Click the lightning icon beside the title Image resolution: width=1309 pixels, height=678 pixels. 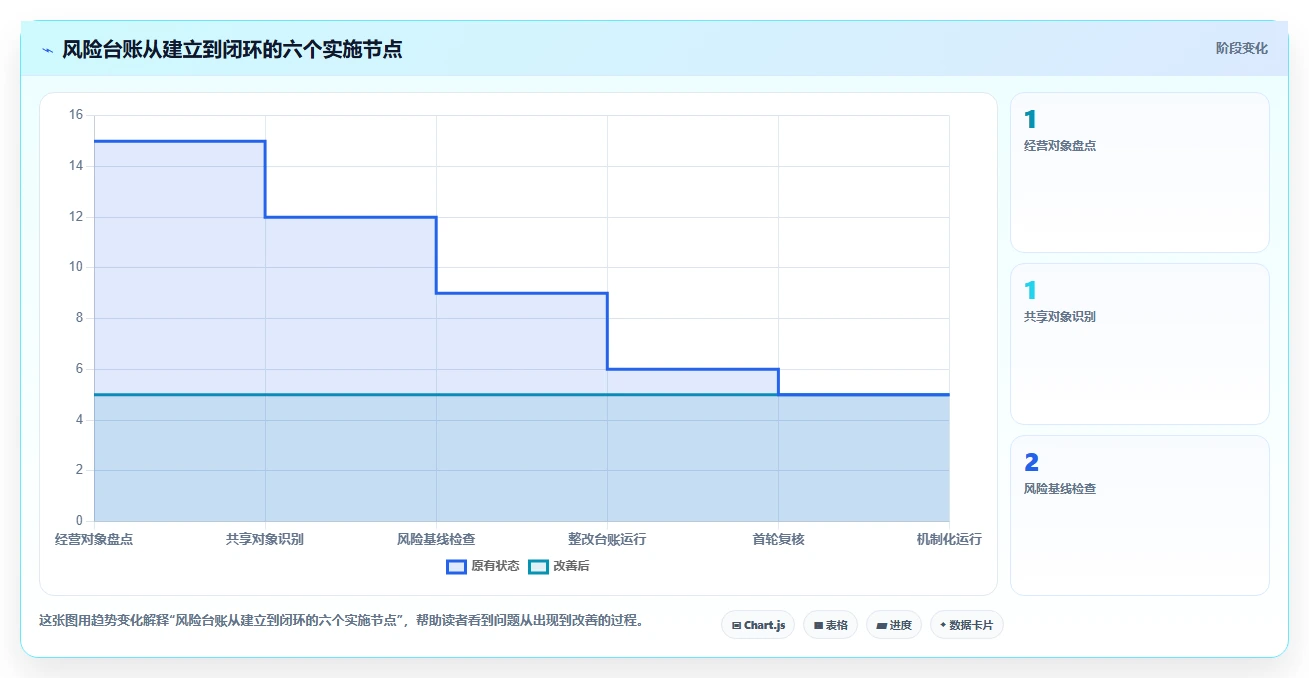pos(47,49)
